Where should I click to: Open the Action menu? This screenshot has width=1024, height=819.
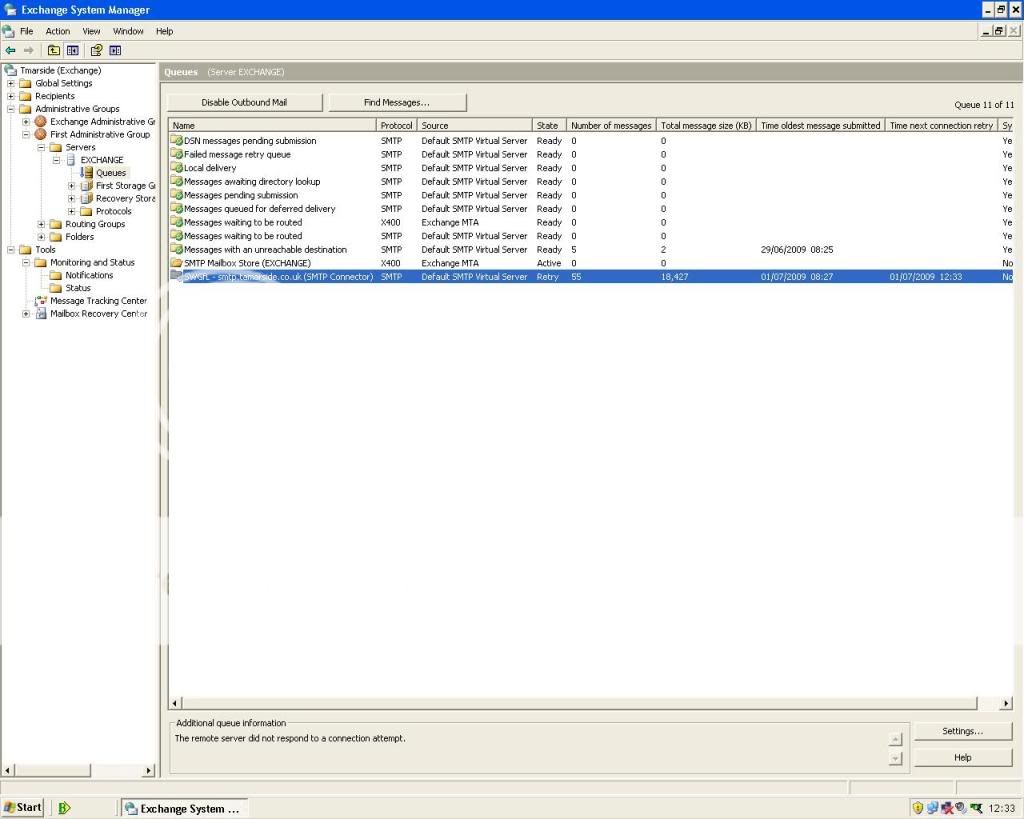point(57,31)
